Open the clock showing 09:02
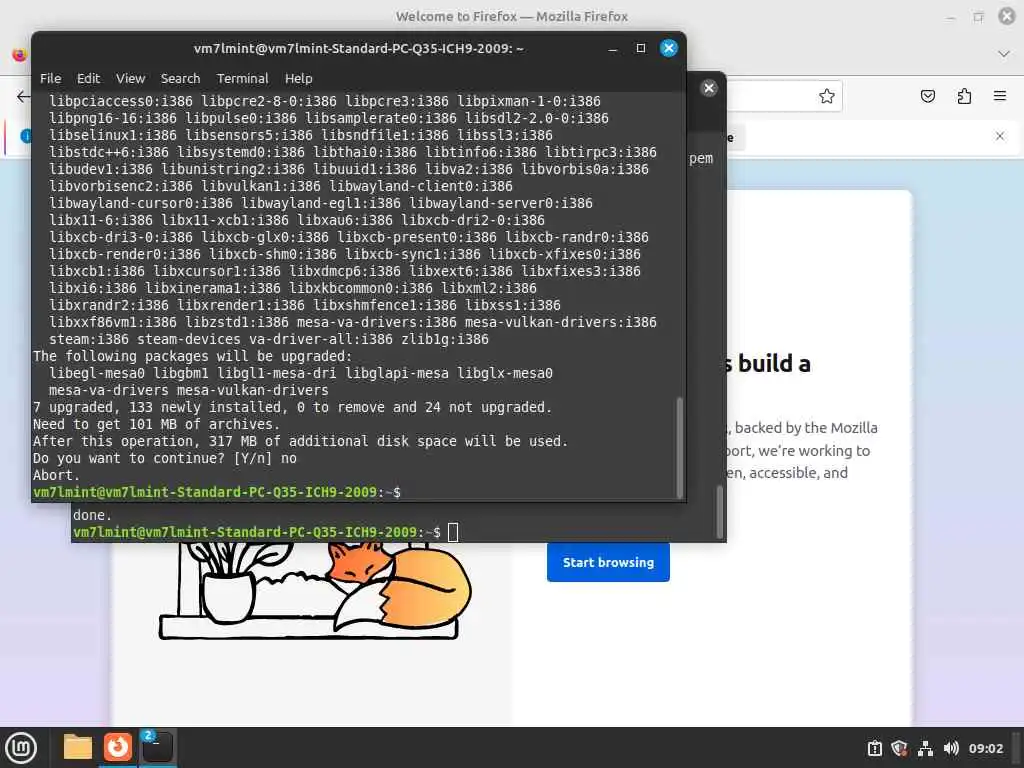 (985, 748)
